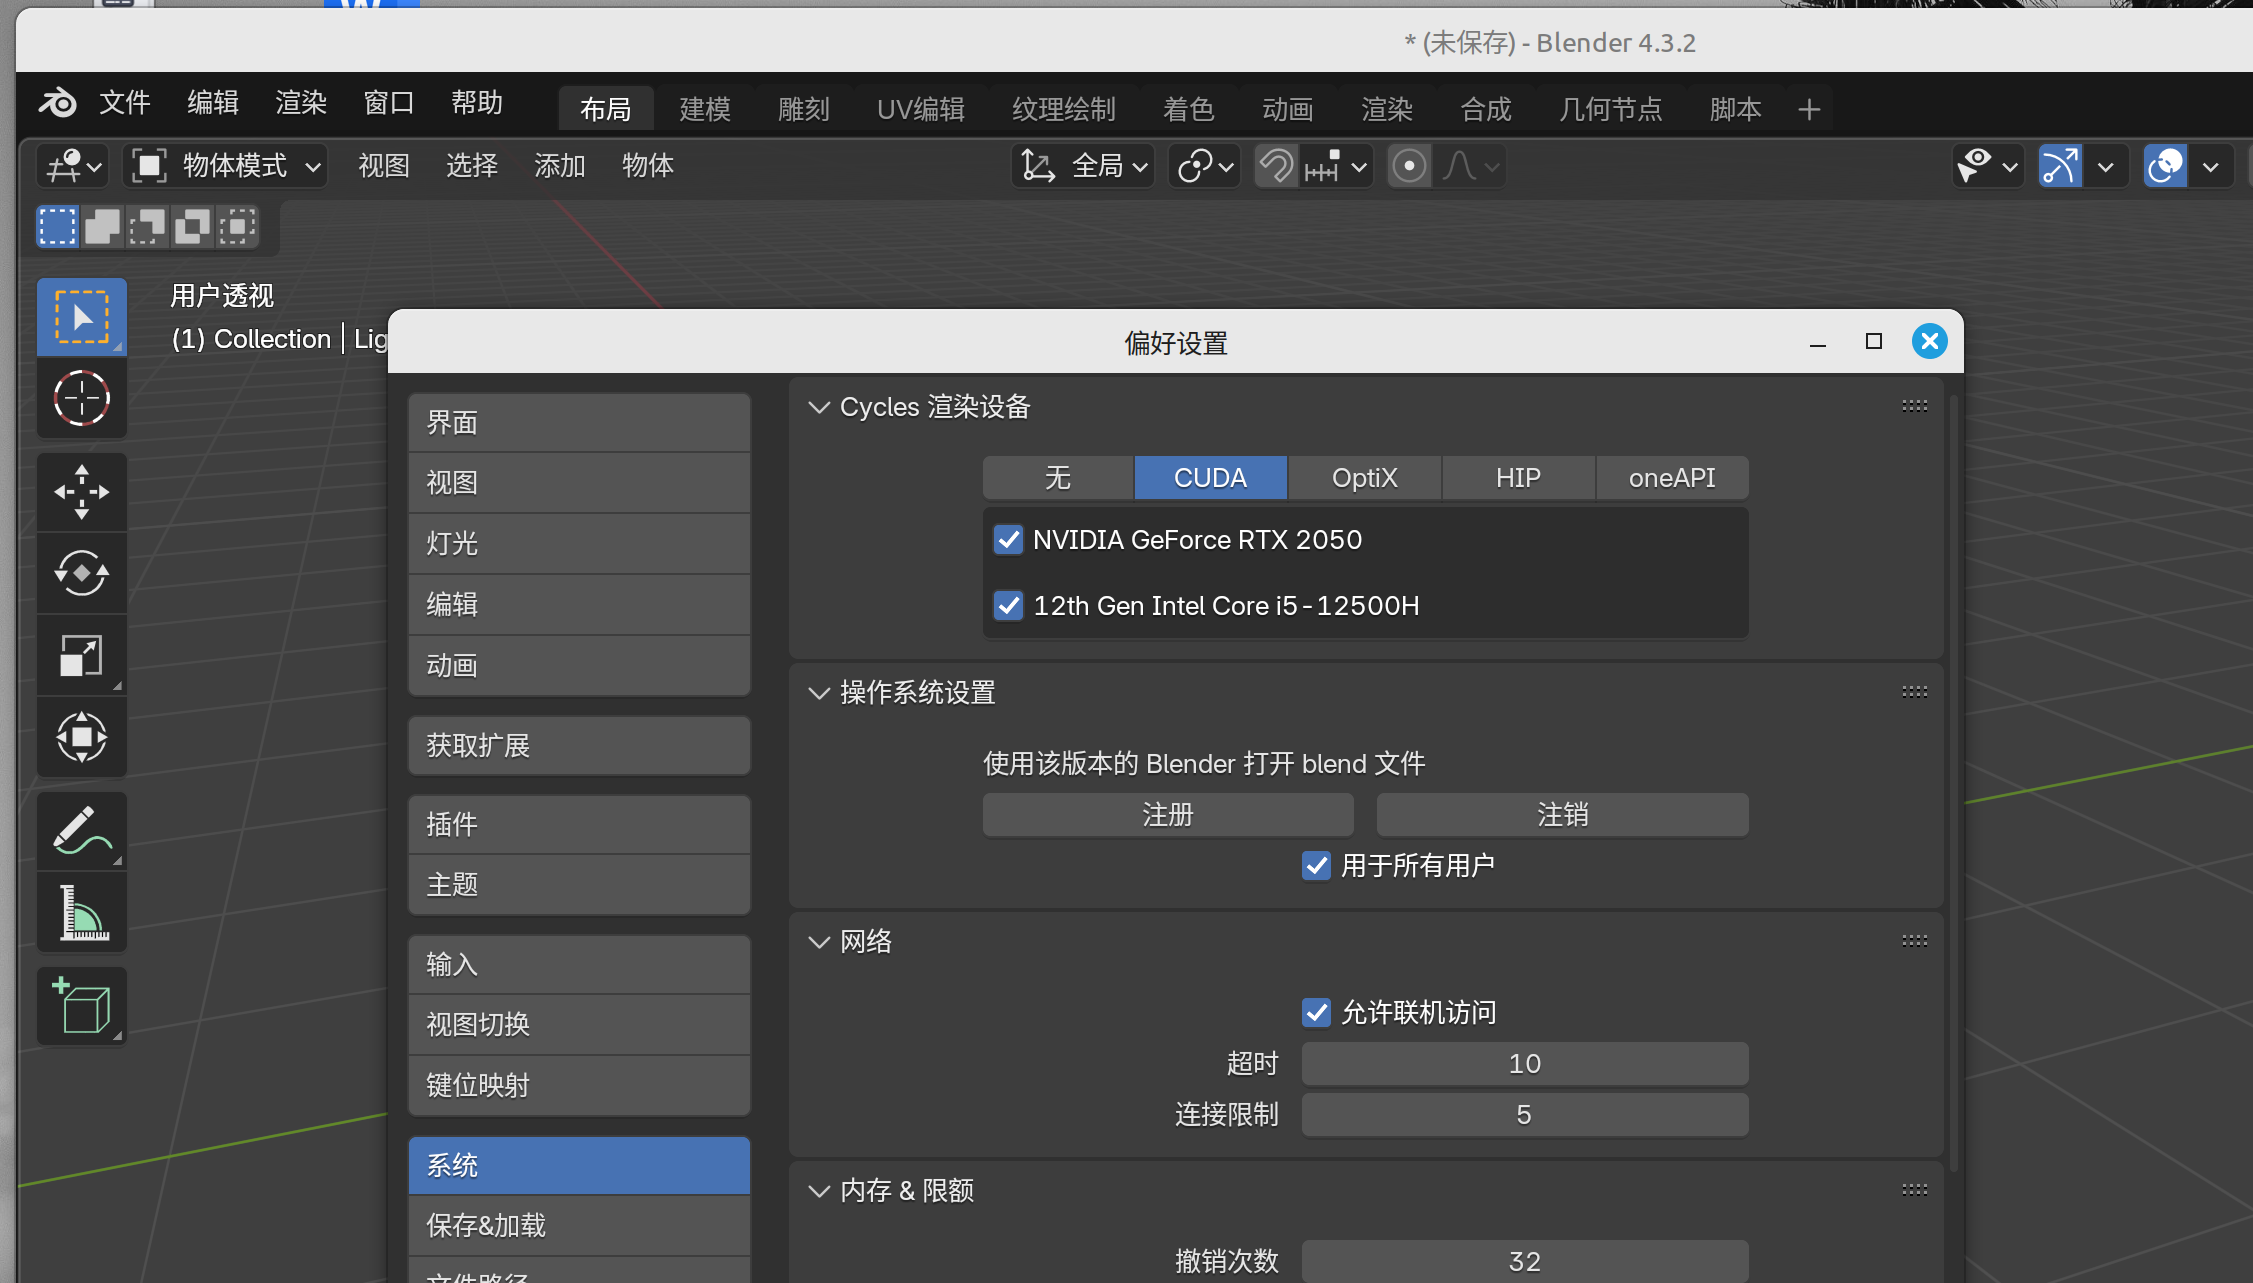Select the Annotate pencil tool
Image resolution: width=2253 pixels, height=1283 pixels.
point(82,831)
